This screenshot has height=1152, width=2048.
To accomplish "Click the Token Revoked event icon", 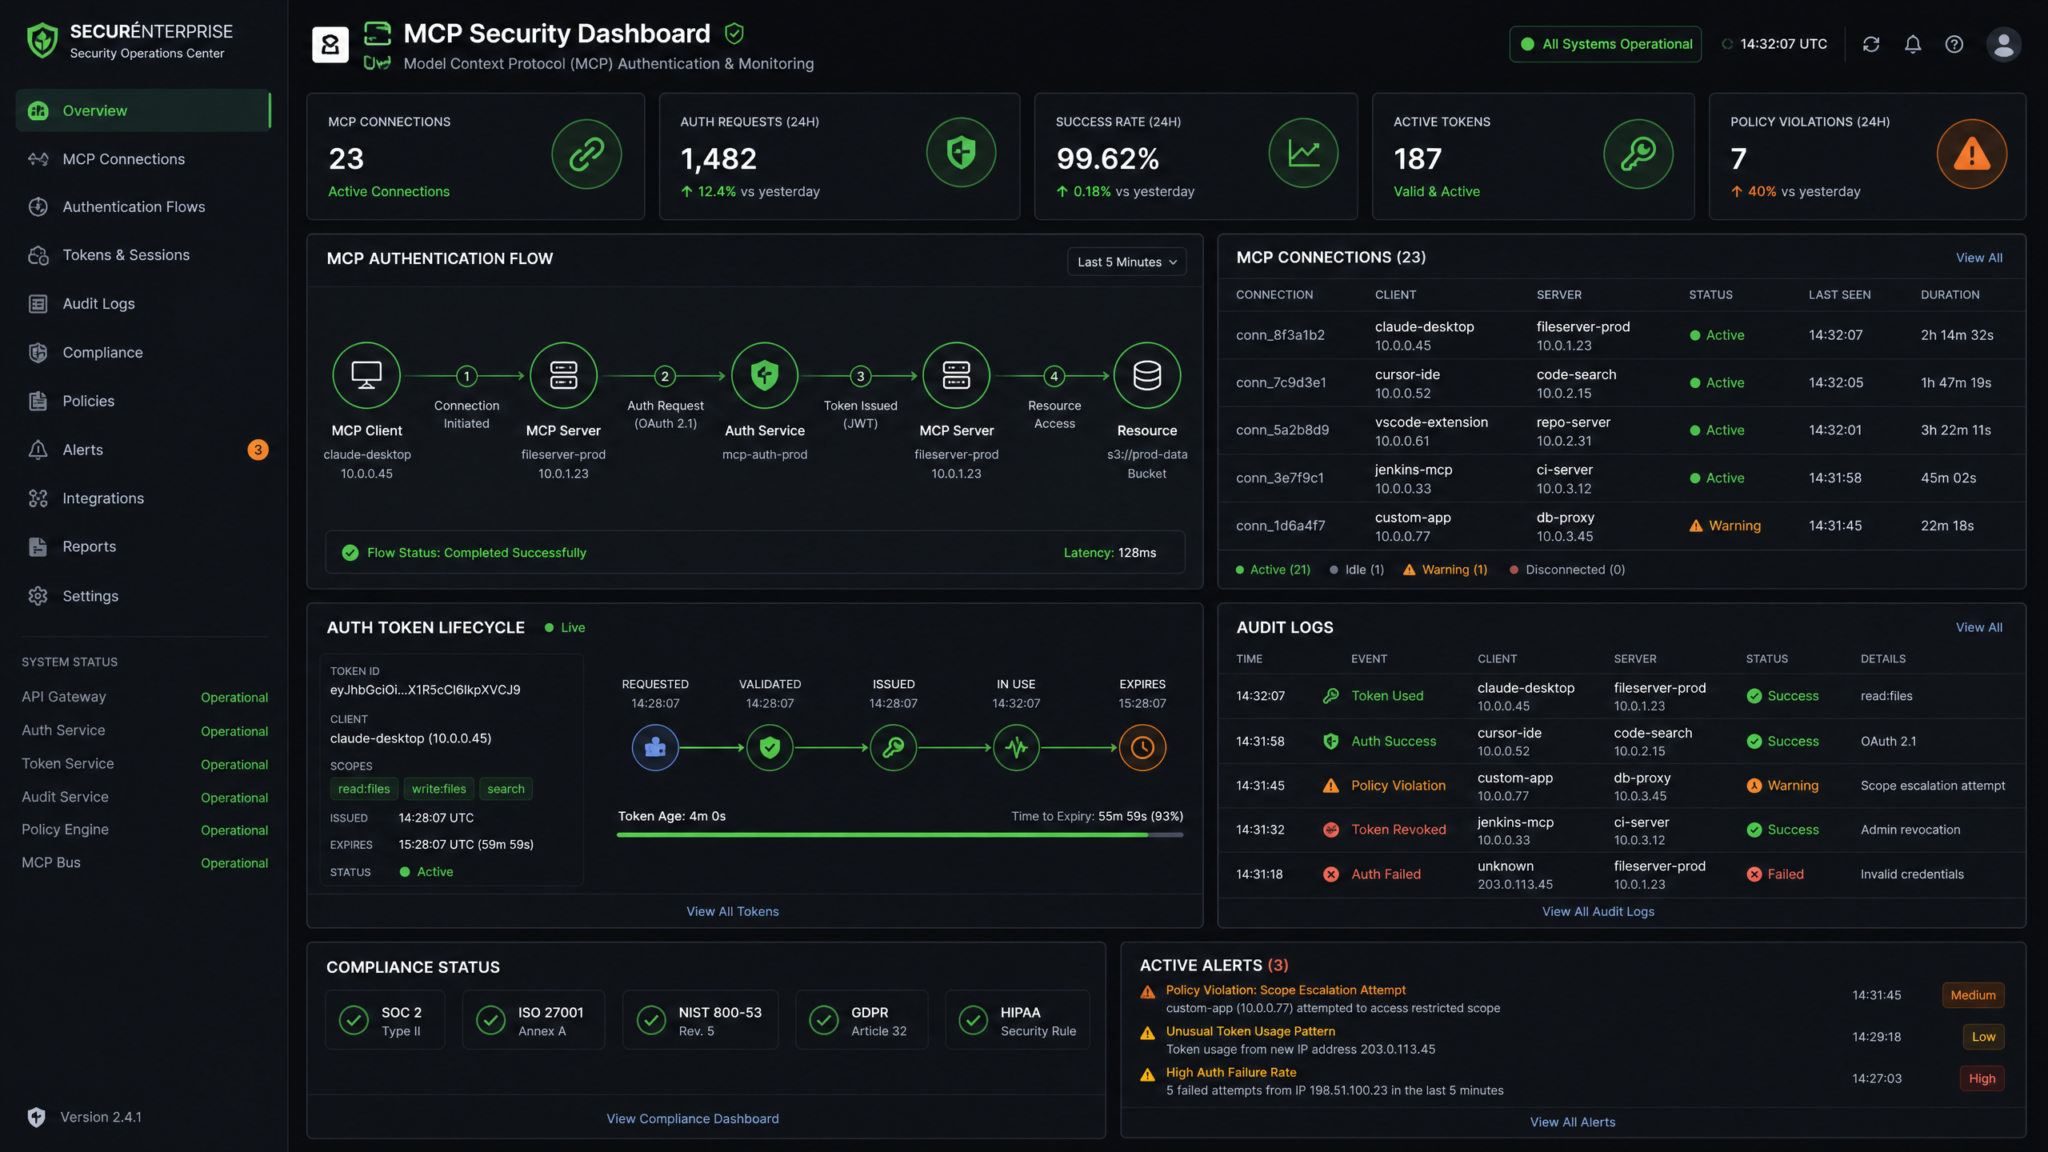I will pyautogui.click(x=1331, y=830).
